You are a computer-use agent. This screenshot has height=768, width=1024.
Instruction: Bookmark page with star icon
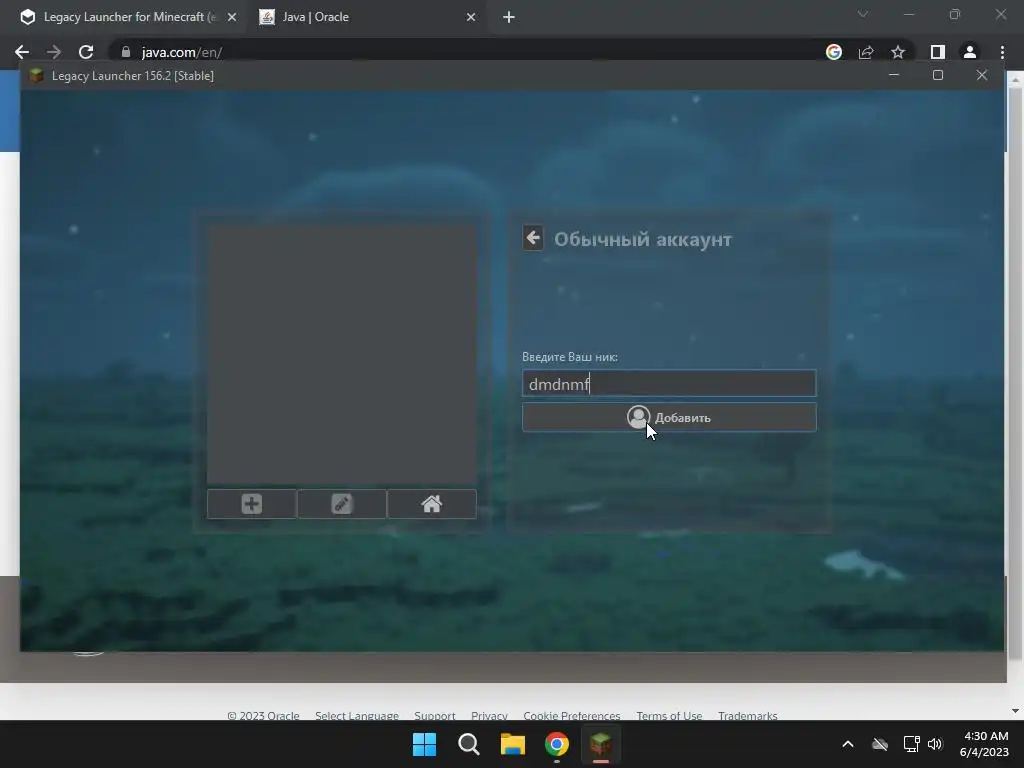click(898, 52)
